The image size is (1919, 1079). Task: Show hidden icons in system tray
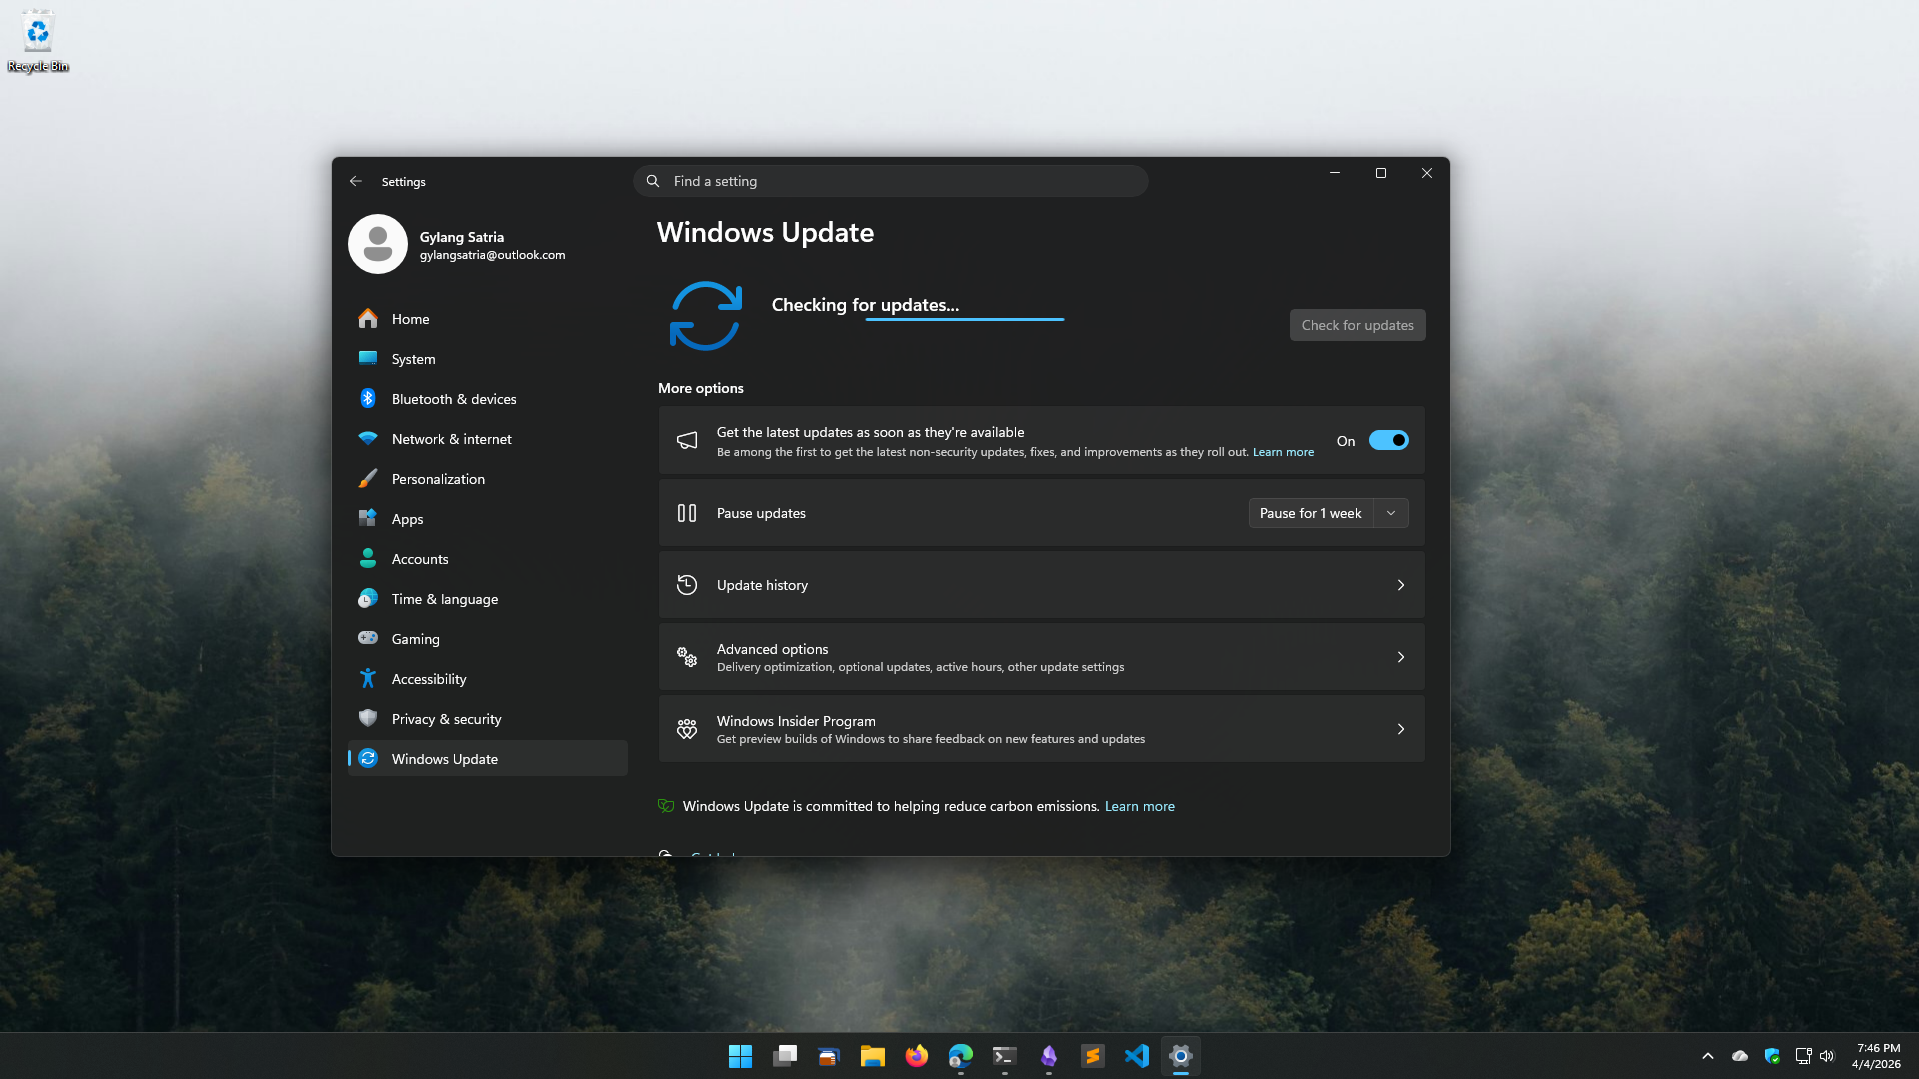pyautogui.click(x=1708, y=1056)
